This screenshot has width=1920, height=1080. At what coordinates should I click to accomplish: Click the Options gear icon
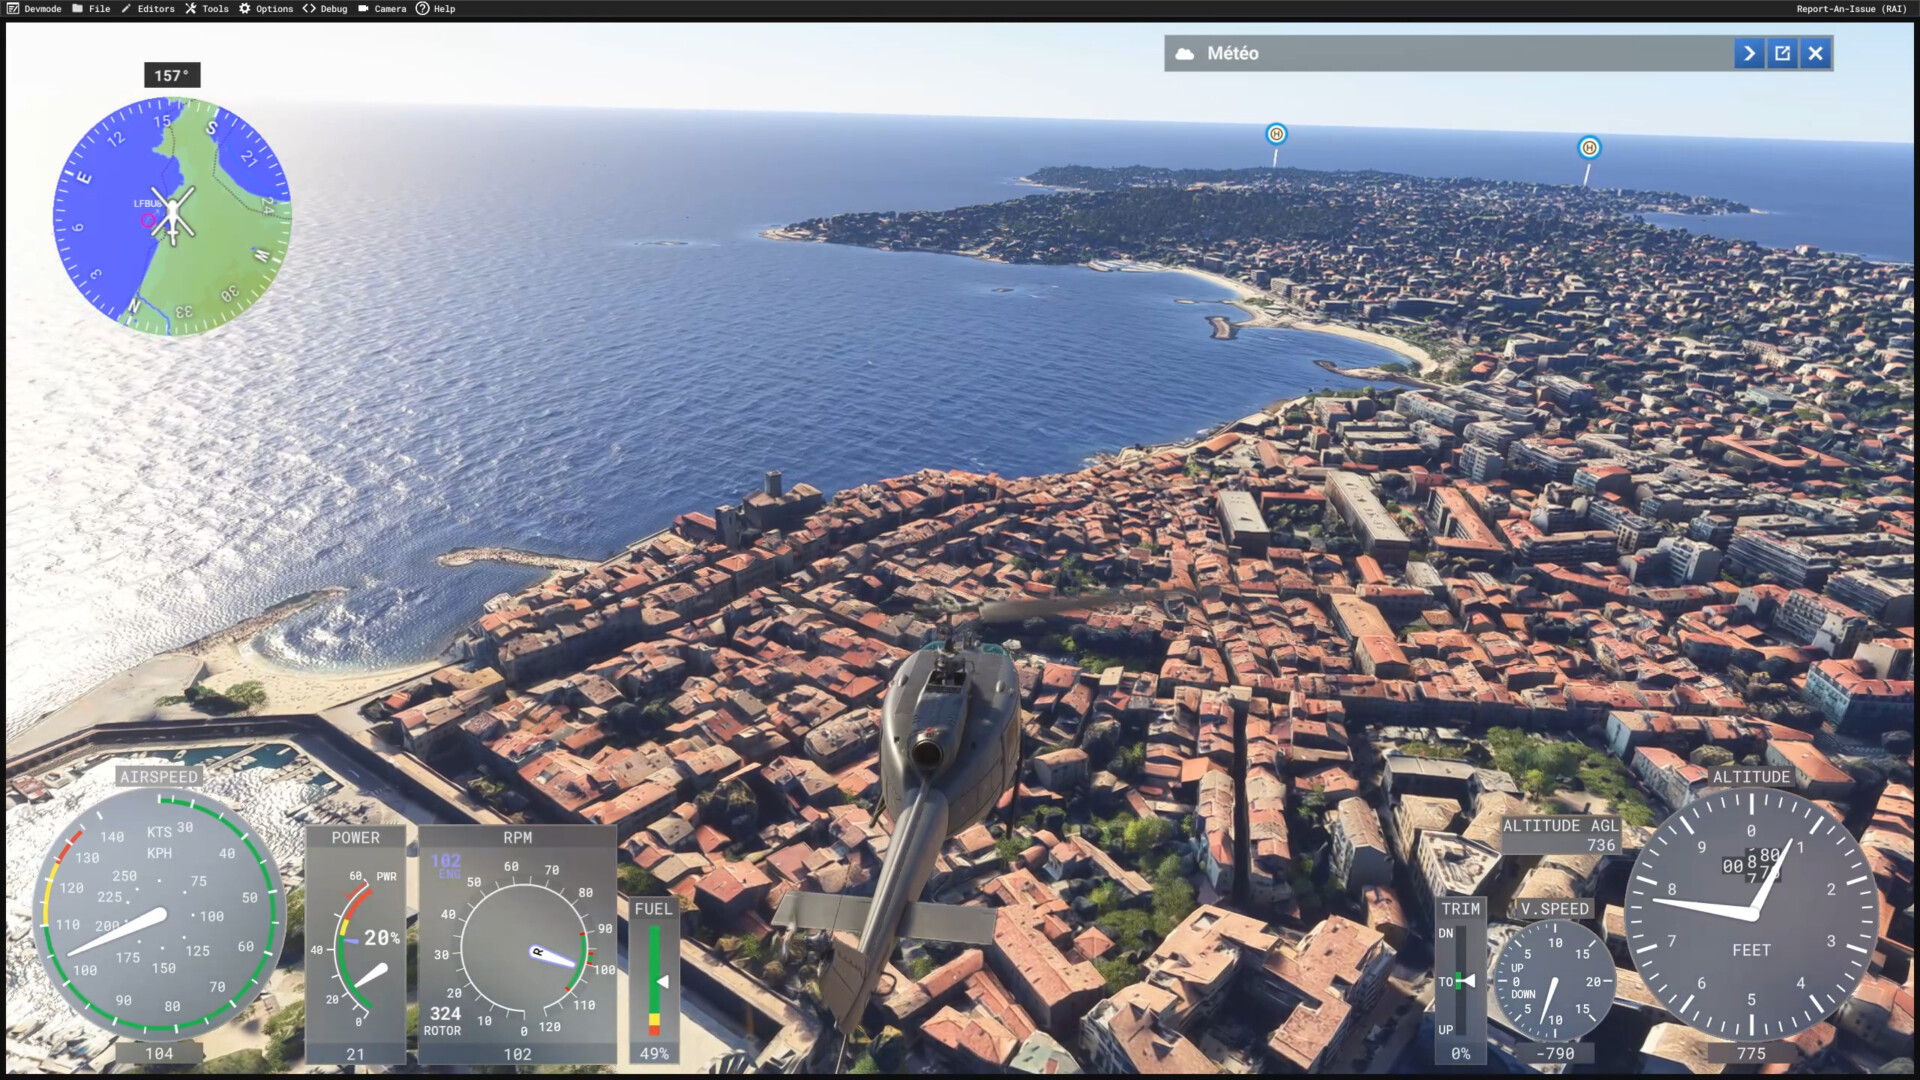244,8
